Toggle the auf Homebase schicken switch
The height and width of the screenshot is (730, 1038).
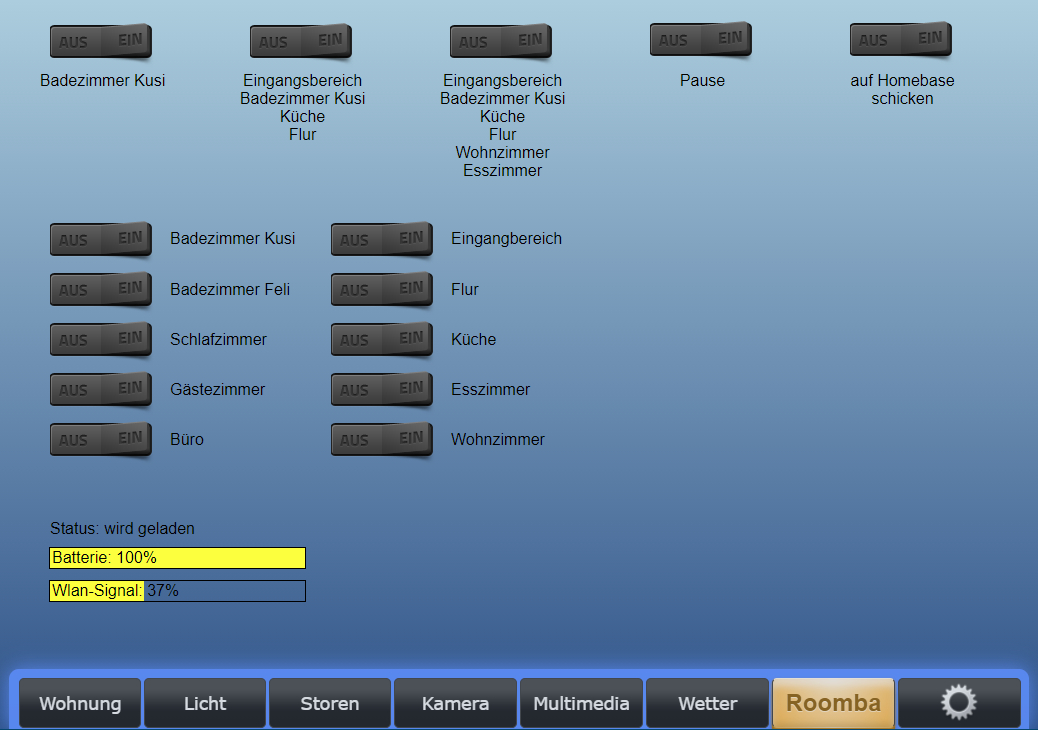pyautogui.click(x=901, y=40)
